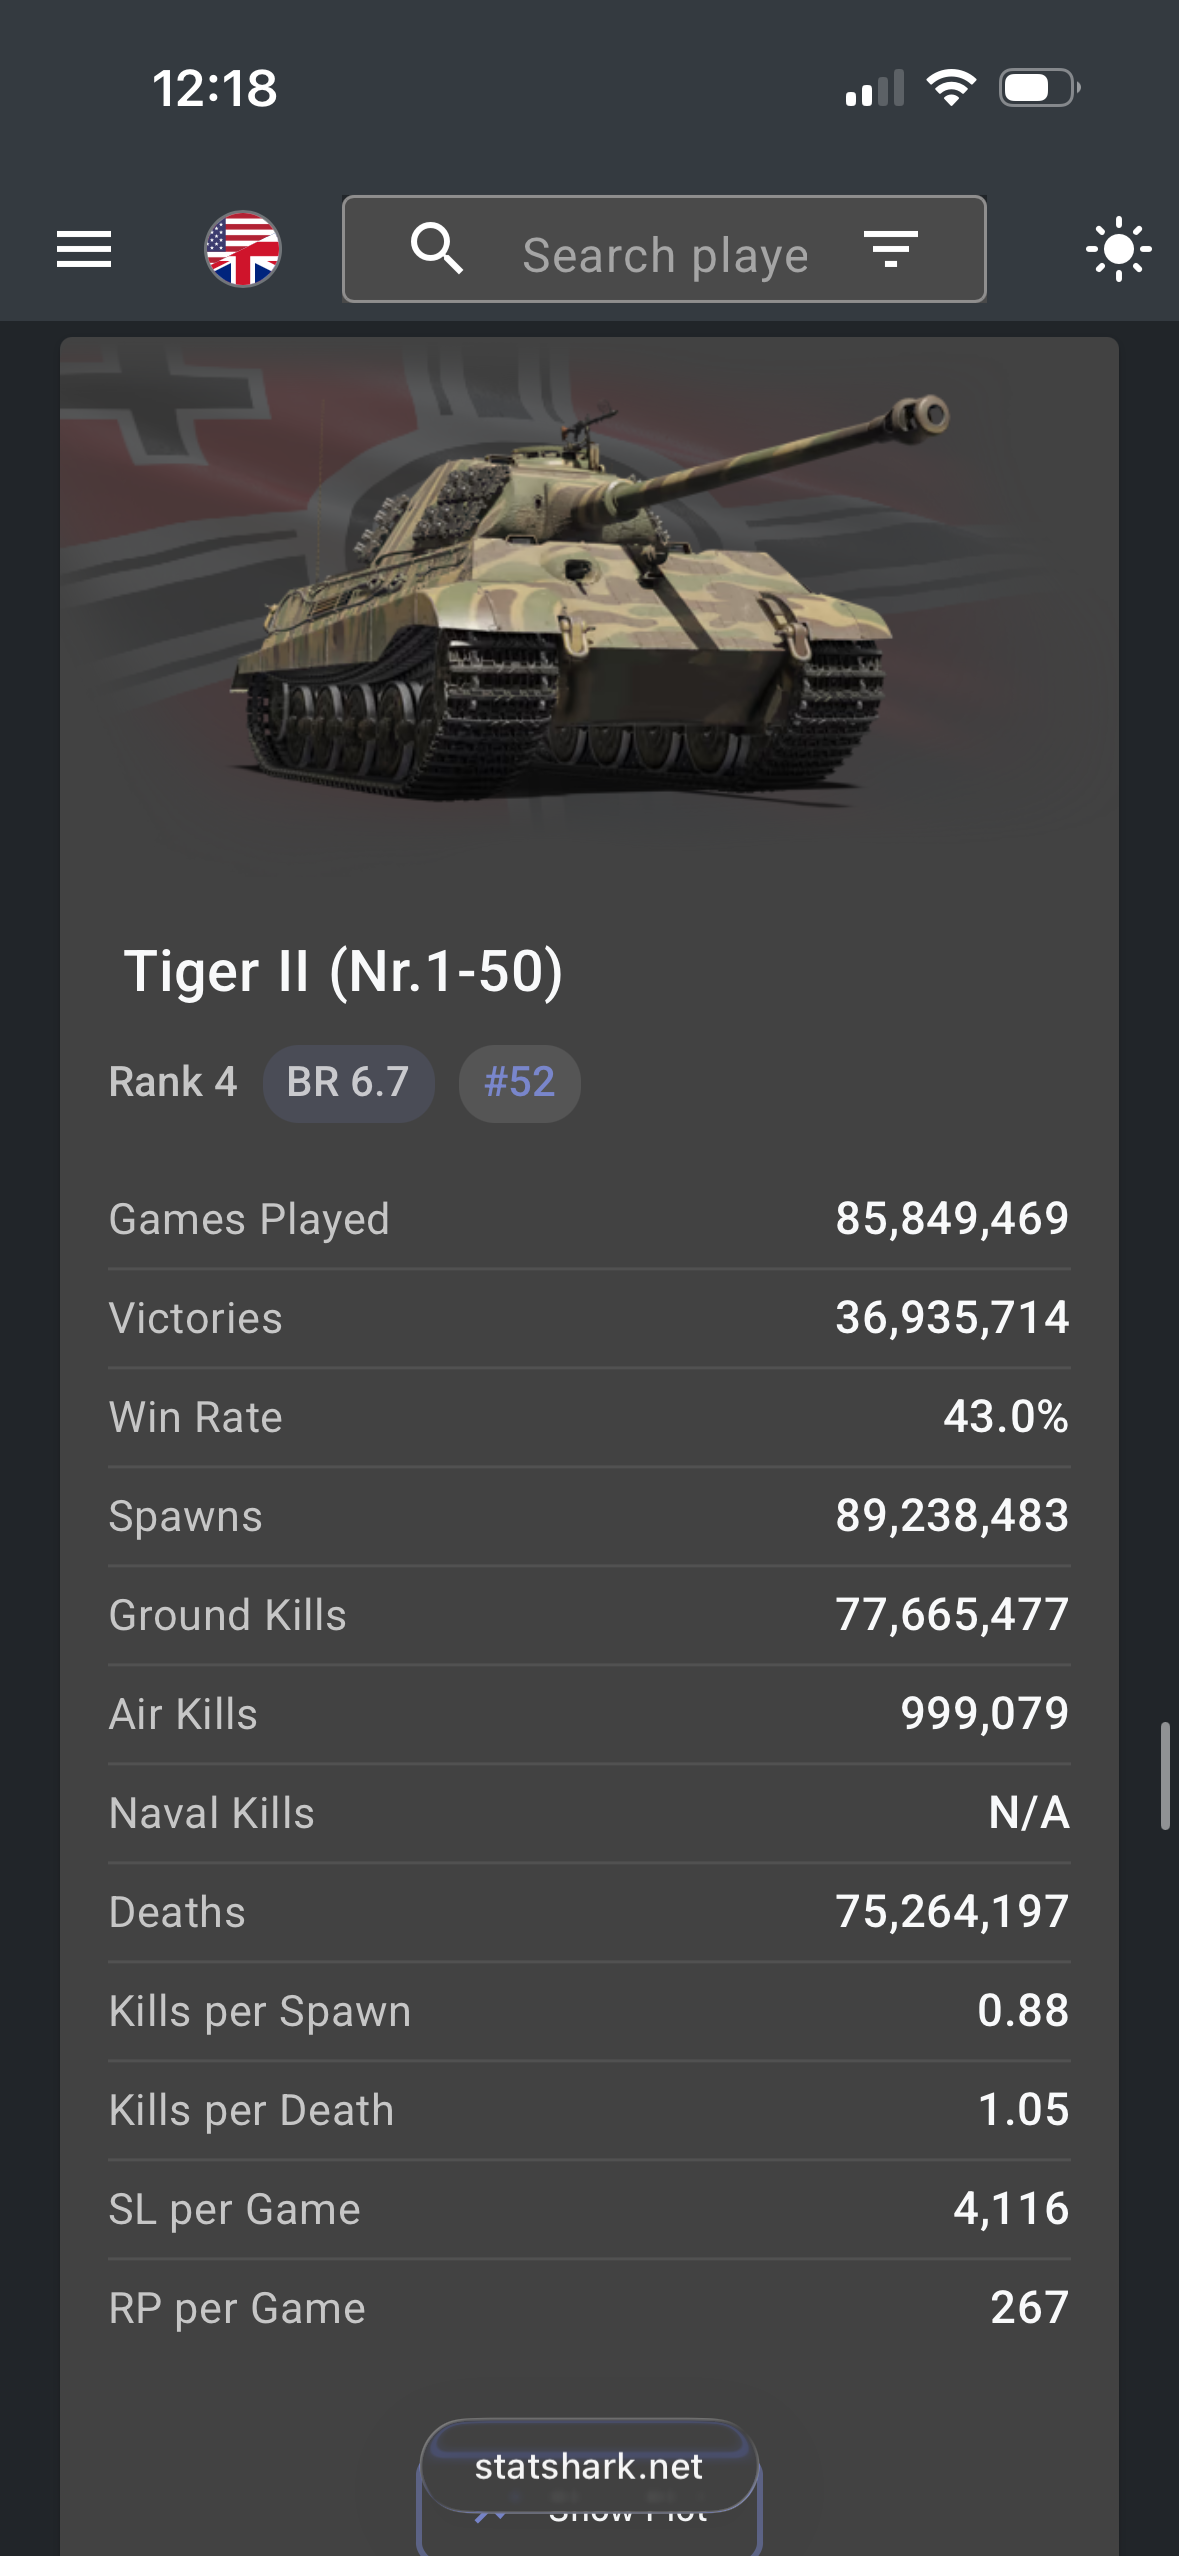Tap the battery status icon
Image resolution: width=1179 pixels, height=2556 pixels.
tap(1039, 88)
